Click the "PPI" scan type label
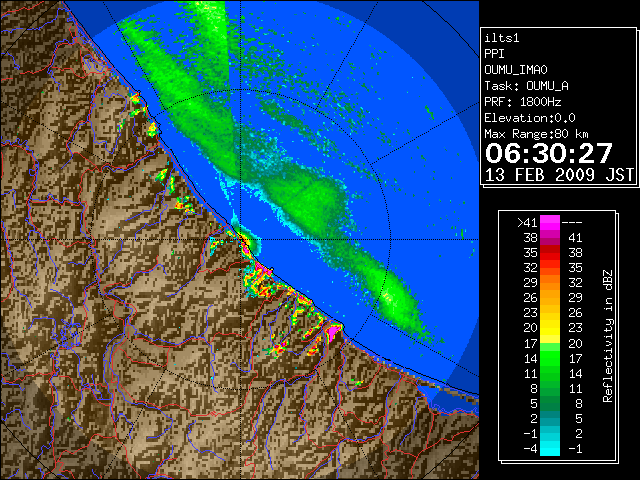640x480 pixels. (x=494, y=54)
